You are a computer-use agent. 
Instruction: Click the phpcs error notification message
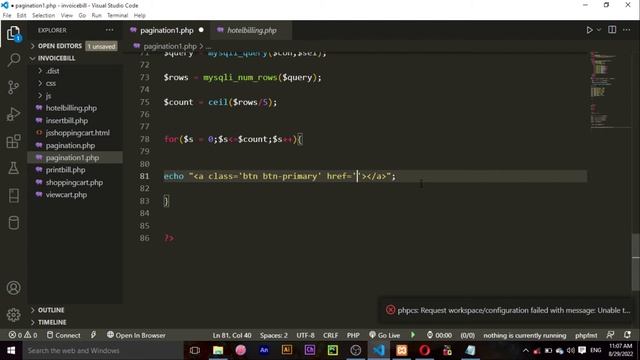pyautogui.click(x=513, y=310)
